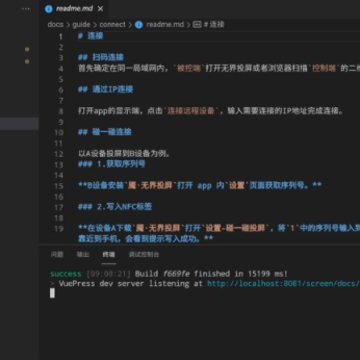
Task: Open the sidebar's three-dot more actions menu
Action: (x=26, y=9)
